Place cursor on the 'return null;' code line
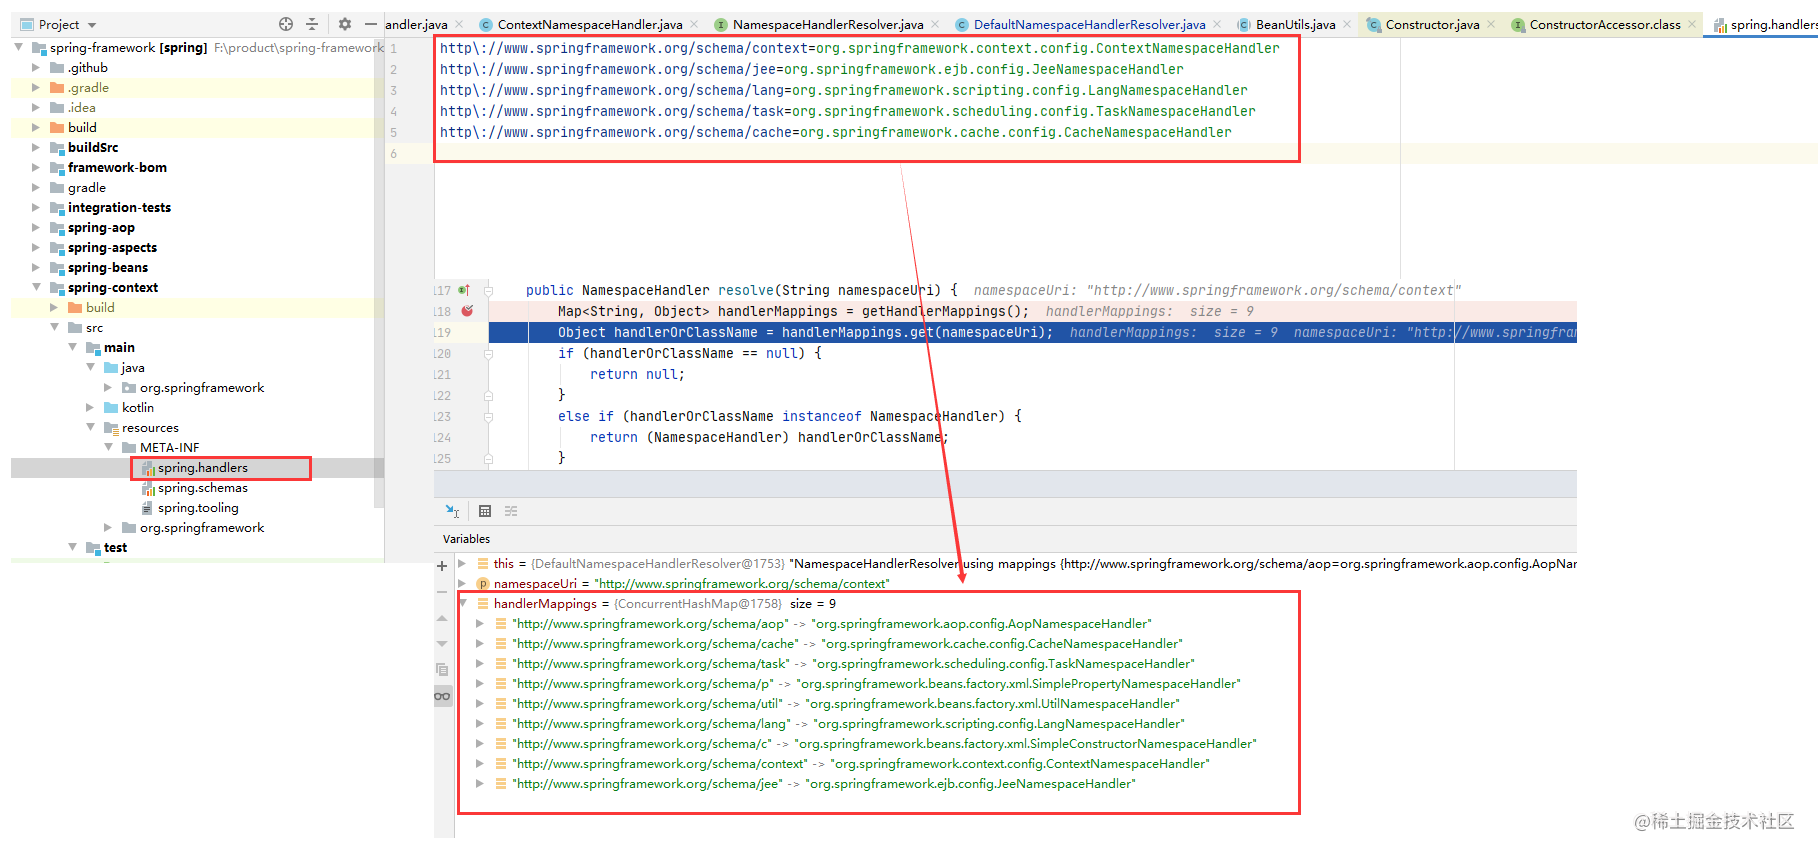The image size is (1818, 855). click(637, 374)
